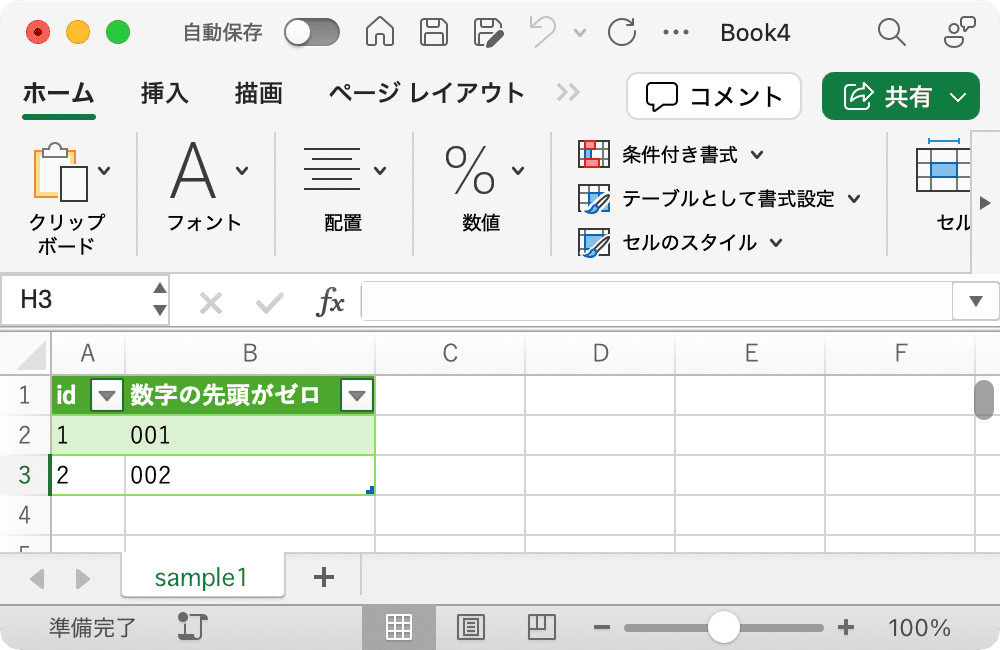
Task: Click the Name Box showing H3
Action: point(77,299)
